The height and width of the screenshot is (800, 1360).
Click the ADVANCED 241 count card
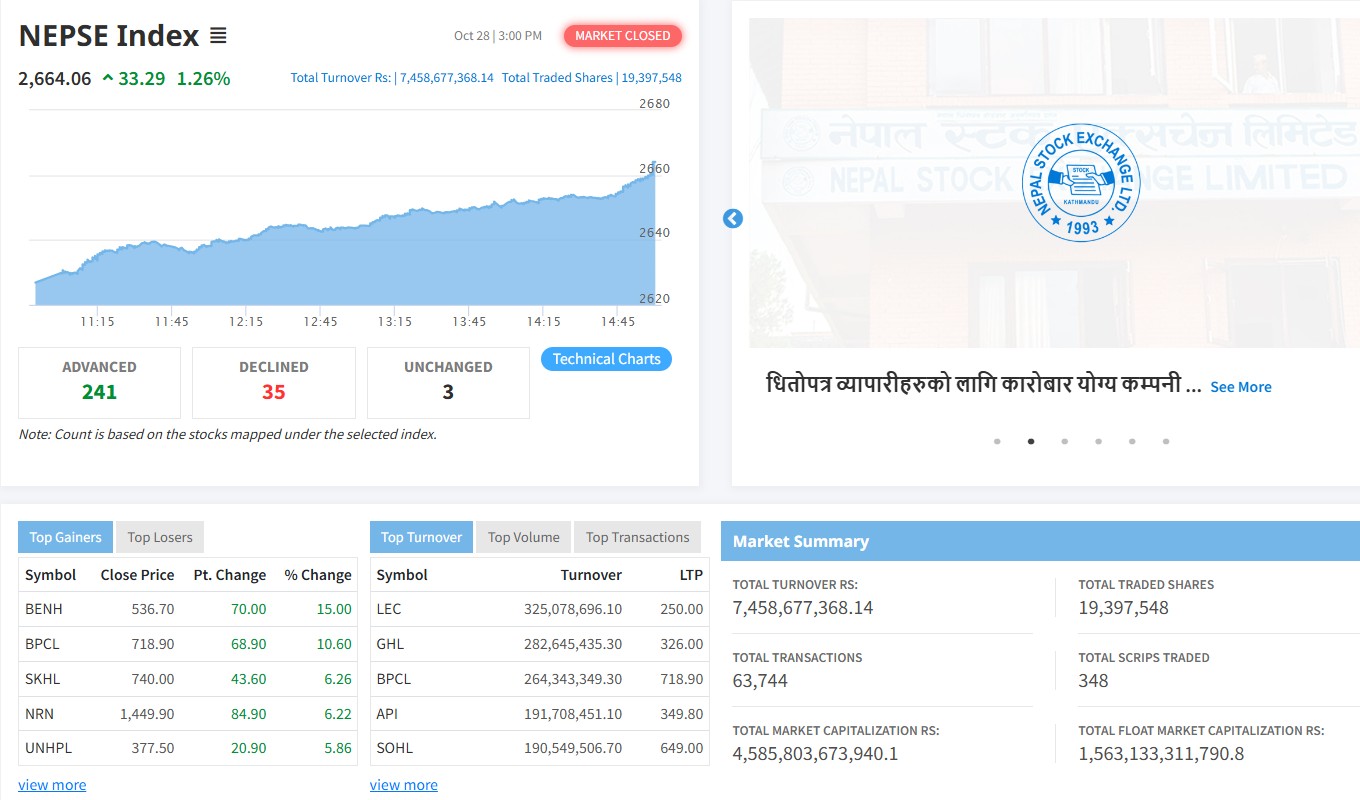pyautogui.click(x=99, y=382)
